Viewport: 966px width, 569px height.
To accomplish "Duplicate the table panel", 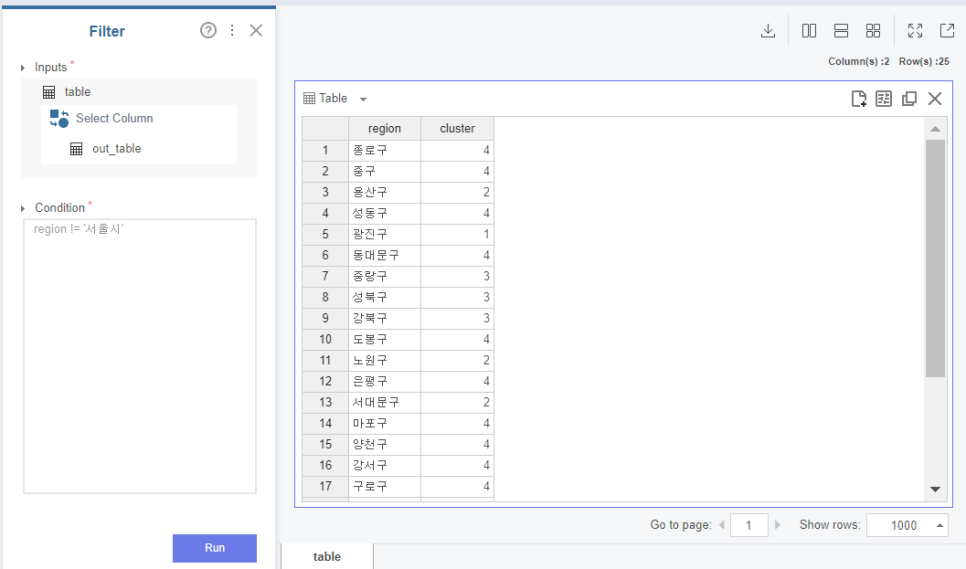I will pyautogui.click(x=909, y=99).
